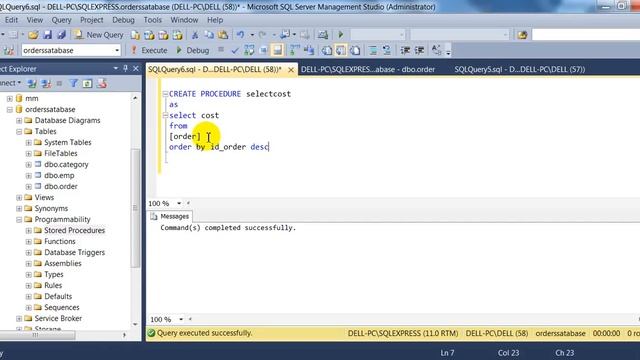Collapse the orderssatabase database node
This screenshot has height=360, width=640.
point(9,109)
